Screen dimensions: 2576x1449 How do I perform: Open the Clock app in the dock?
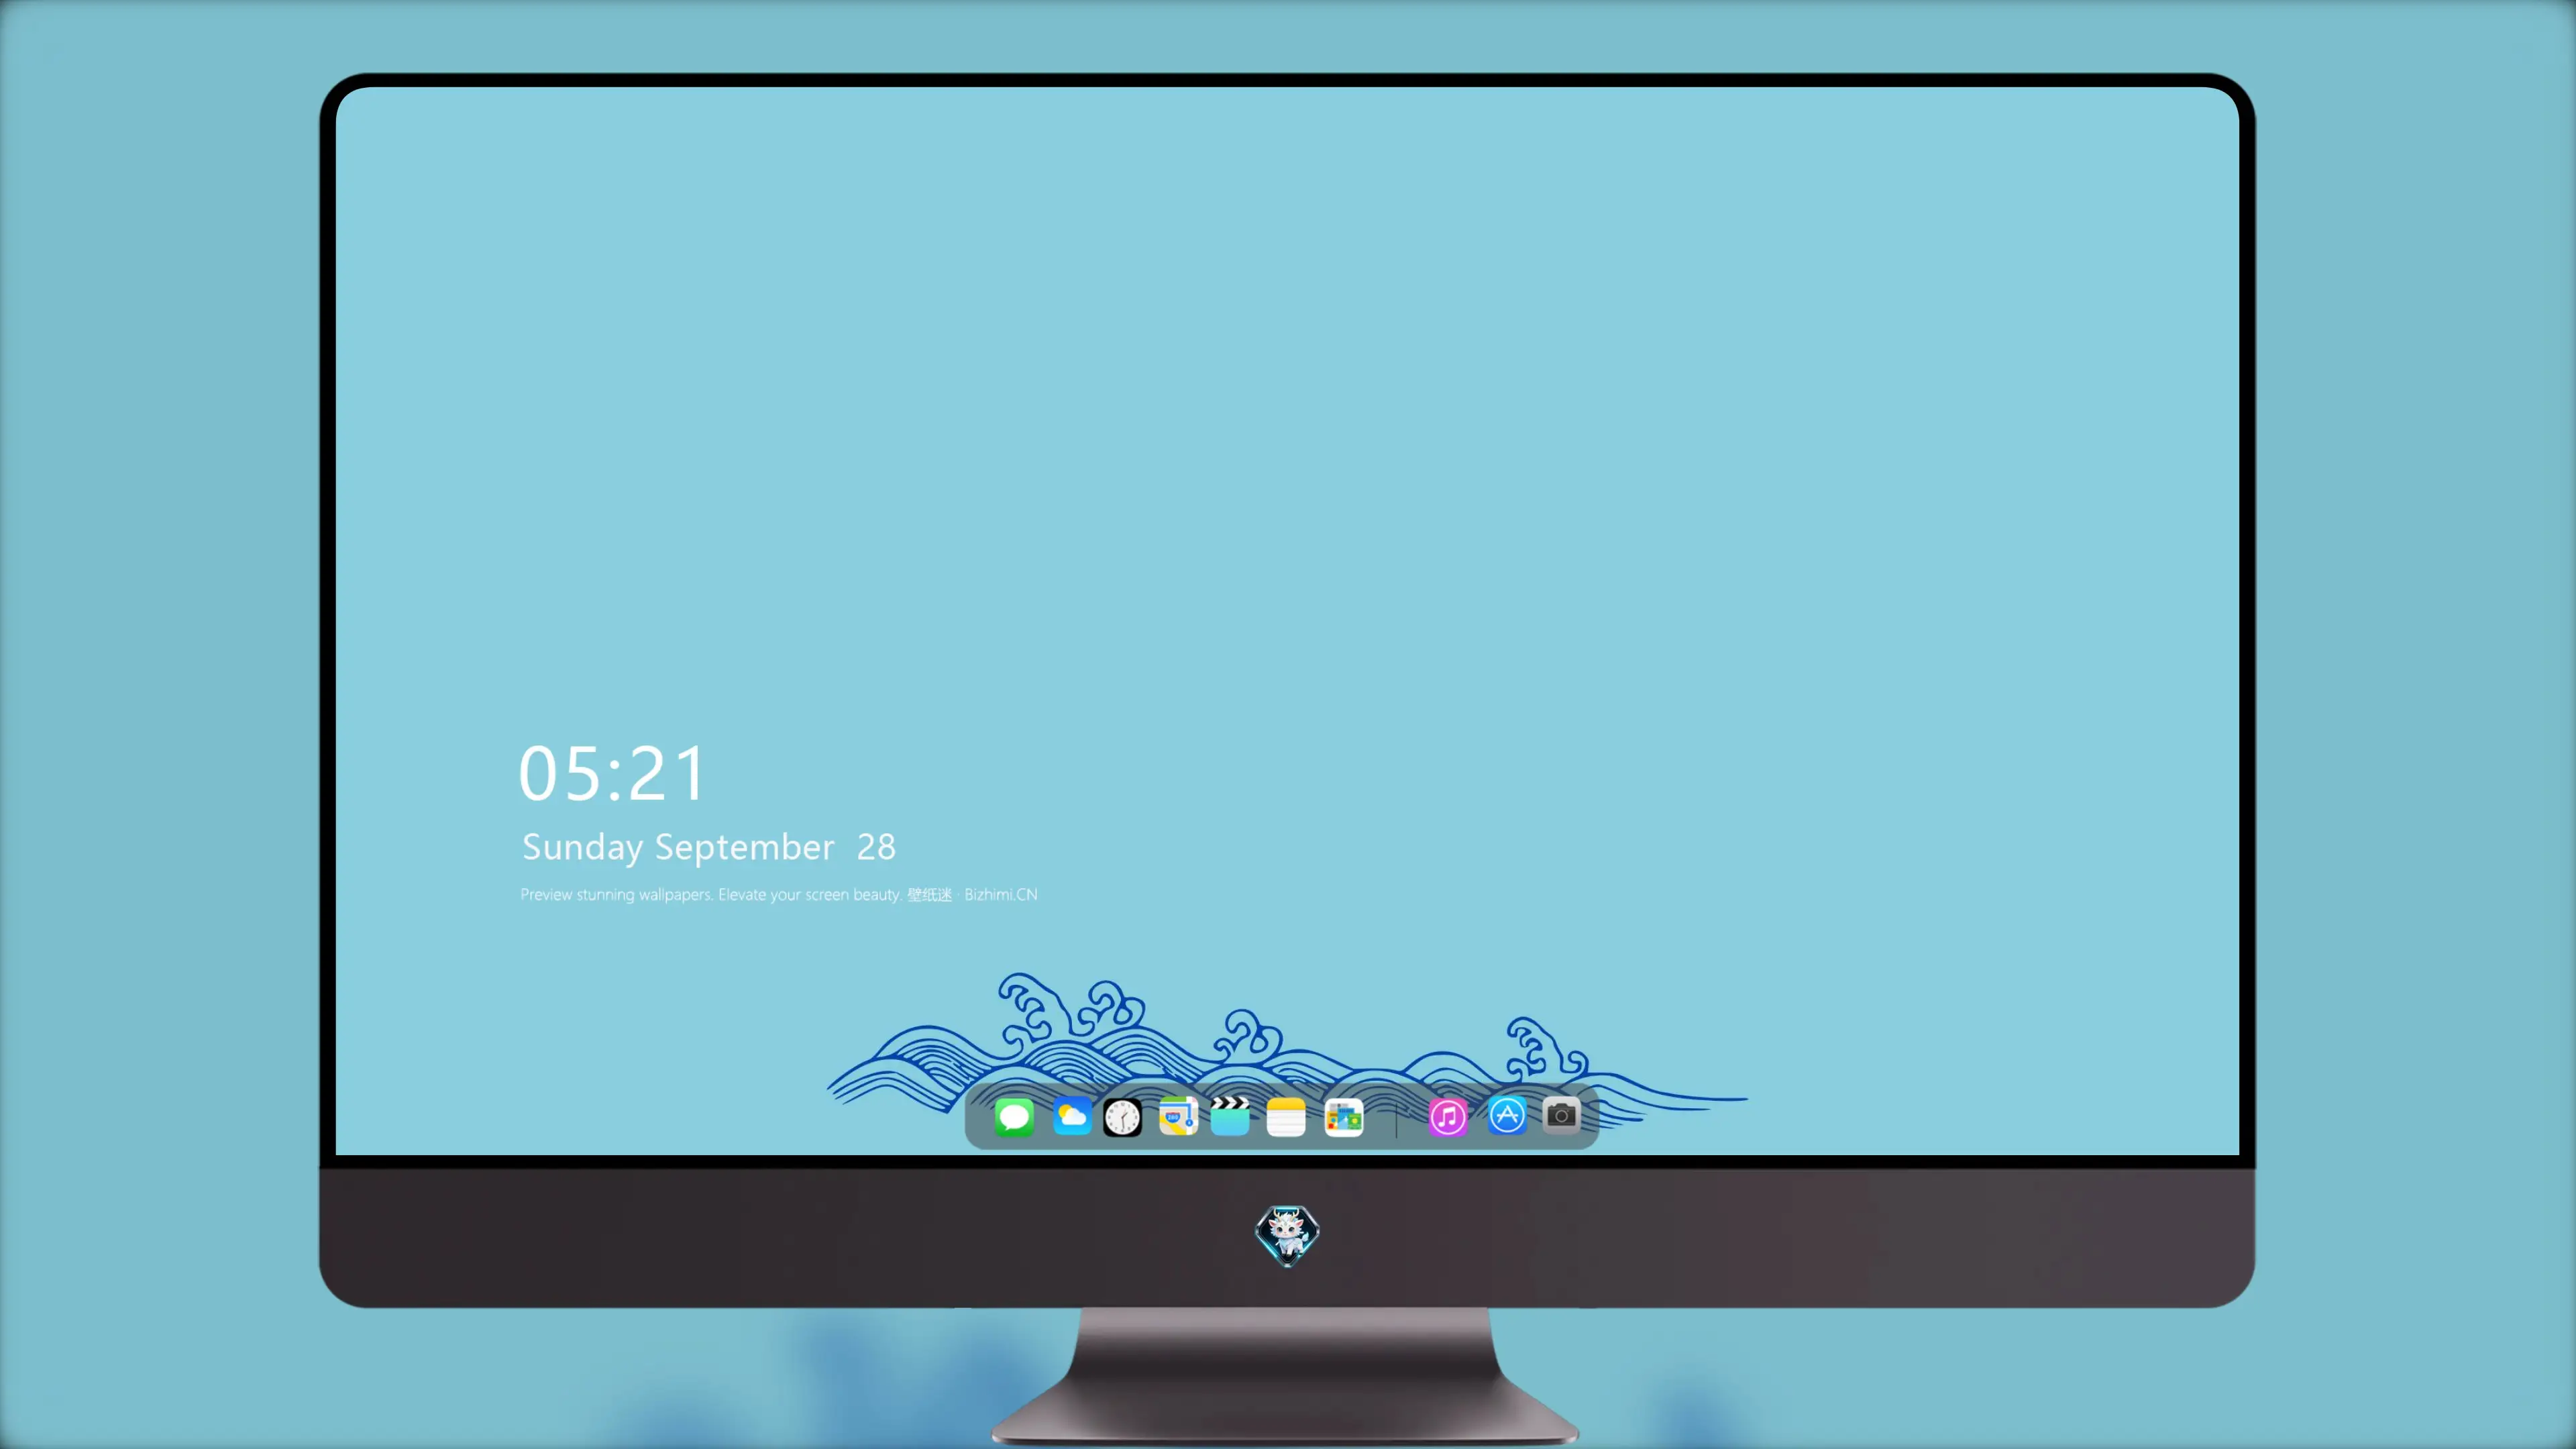(x=1122, y=1117)
